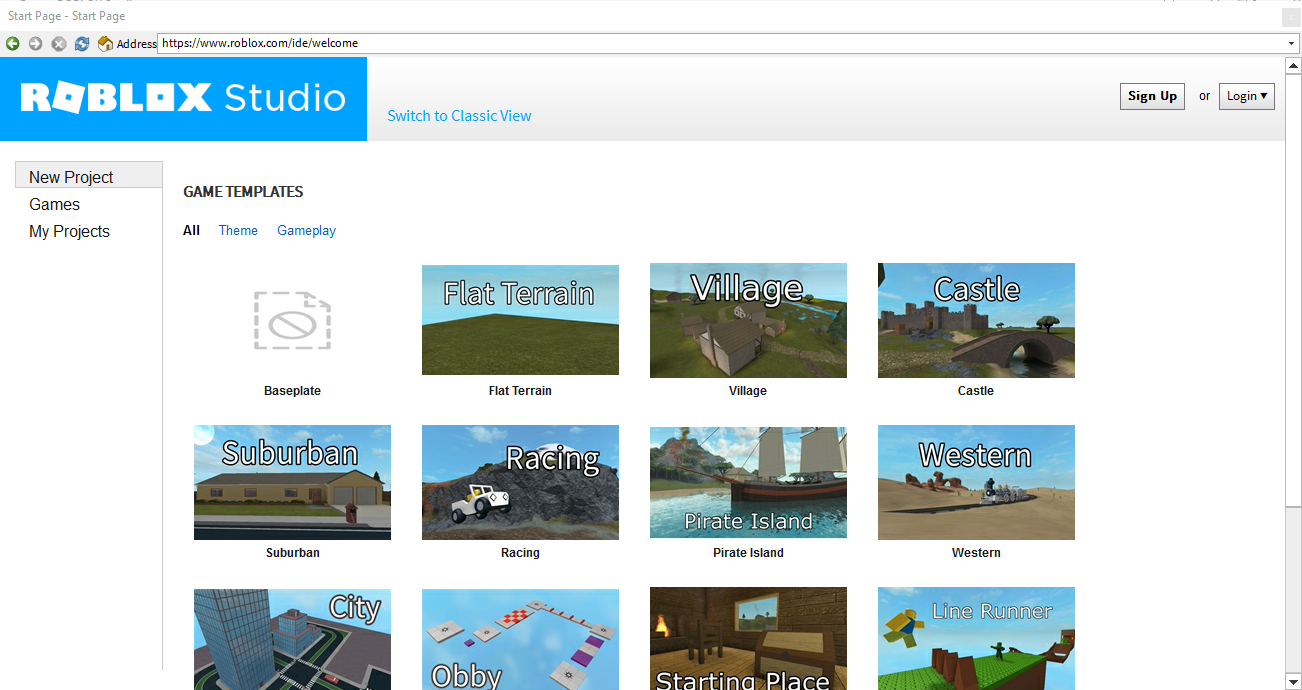Click the GAME TEMPLATES heading
Image resolution: width=1302 pixels, height=690 pixels.
243,192
